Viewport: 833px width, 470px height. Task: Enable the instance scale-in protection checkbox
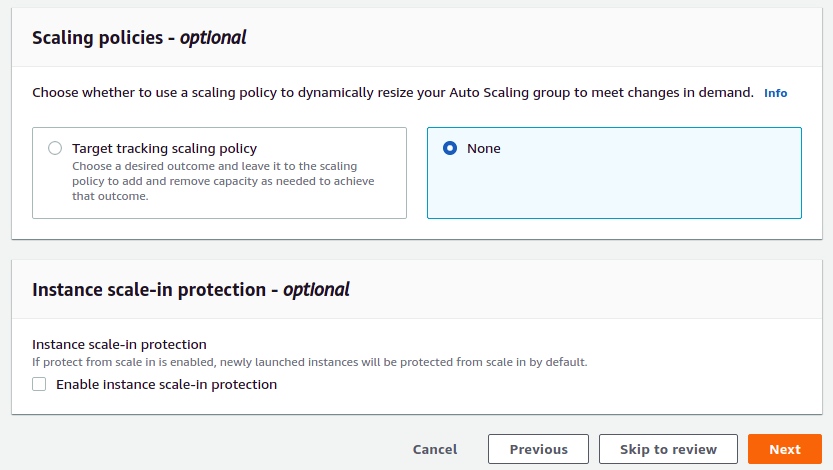[x=39, y=384]
